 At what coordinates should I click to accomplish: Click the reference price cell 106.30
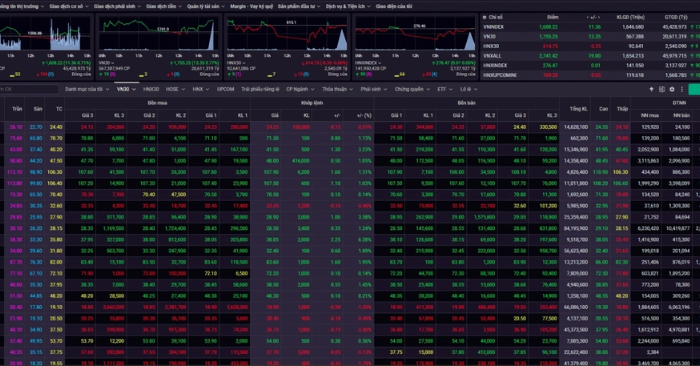pos(55,172)
